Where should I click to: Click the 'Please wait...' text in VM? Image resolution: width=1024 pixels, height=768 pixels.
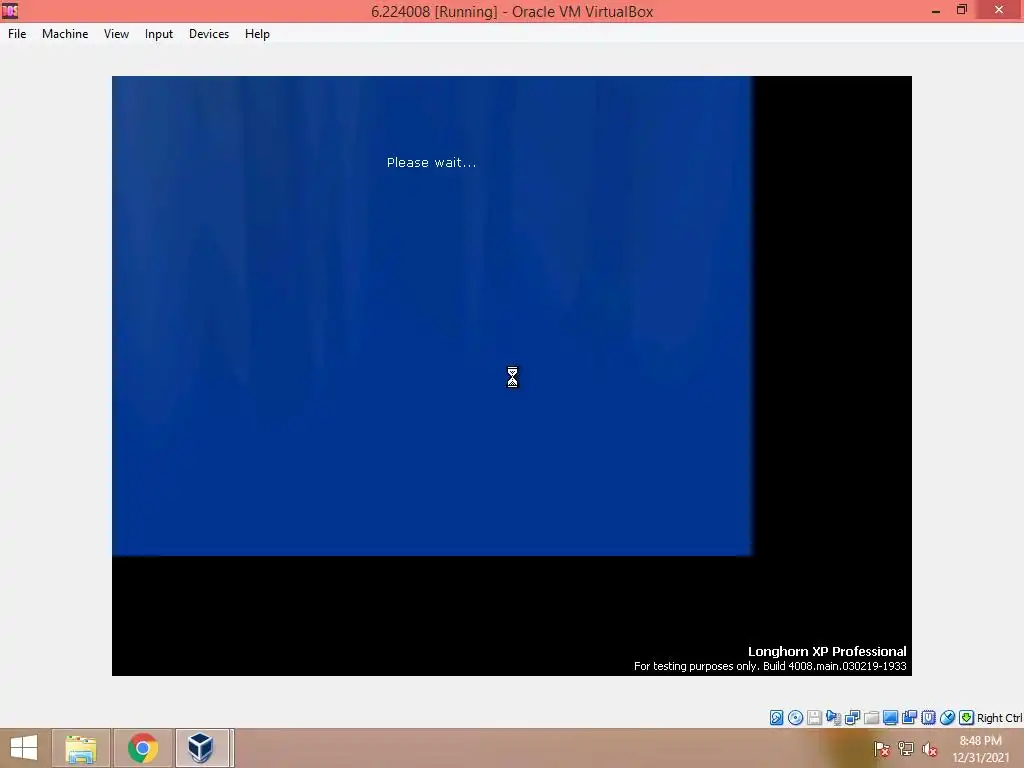pos(431,163)
